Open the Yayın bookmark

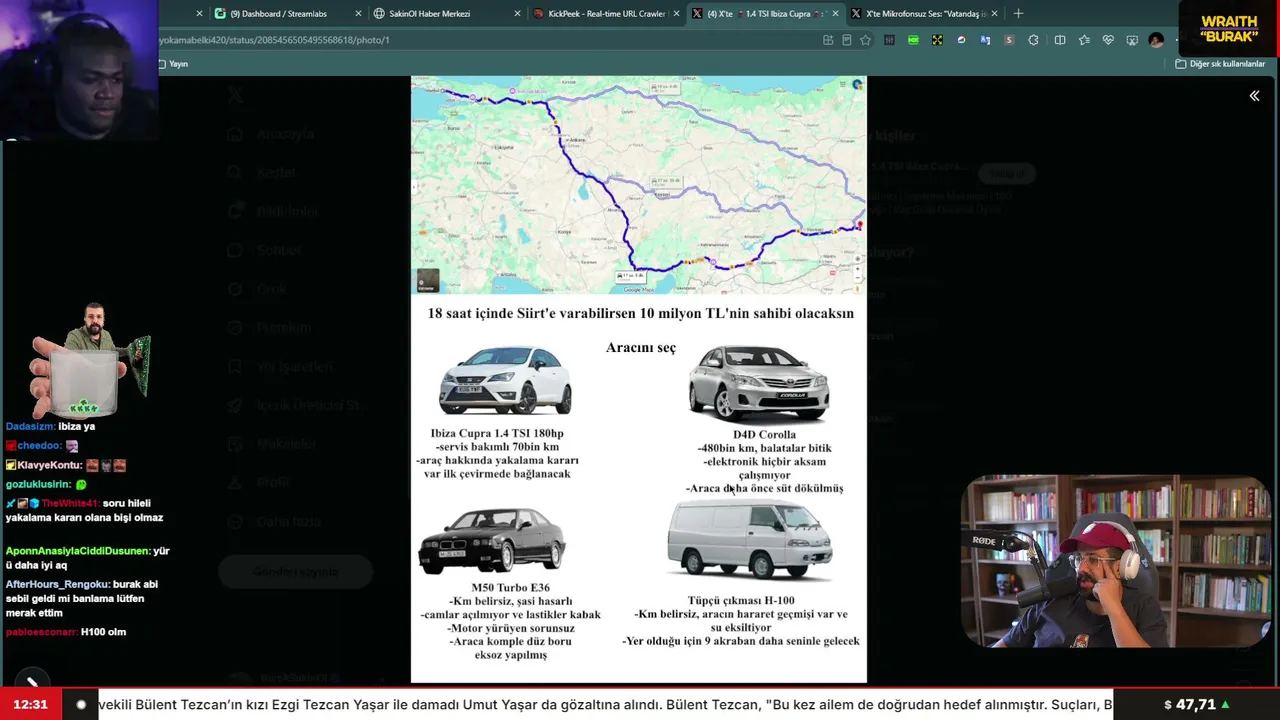pos(174,64)
